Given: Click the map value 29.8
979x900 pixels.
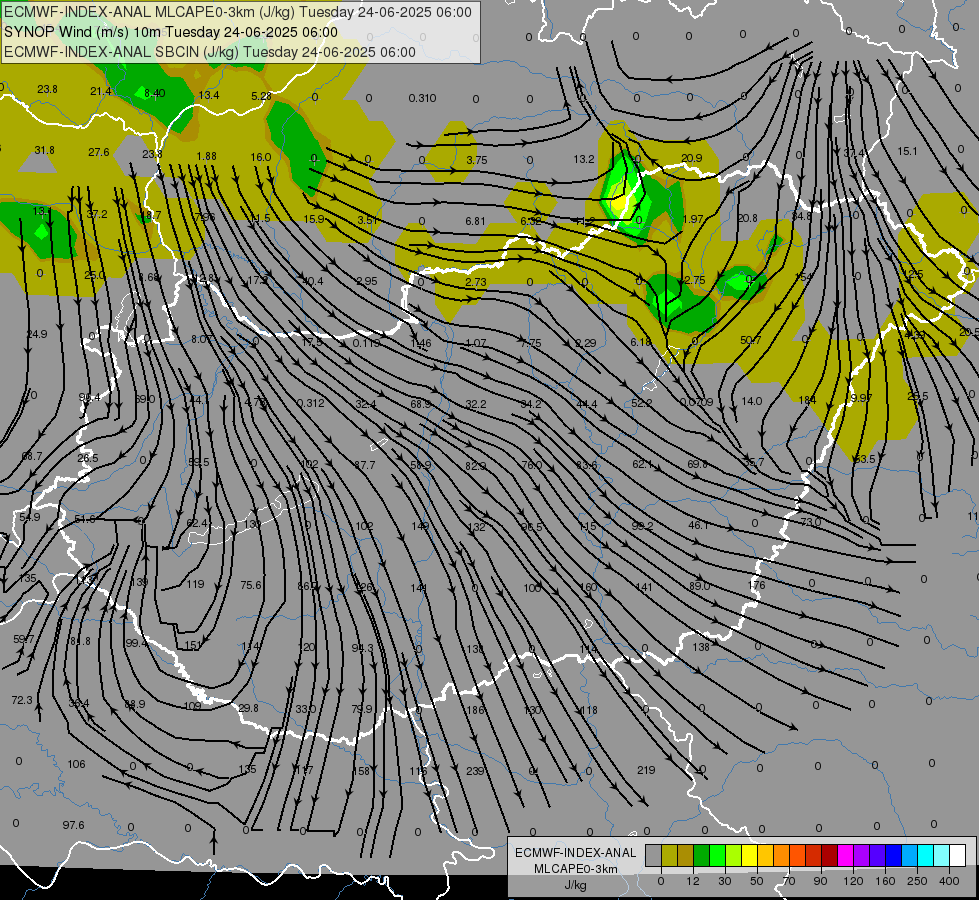Looking at the screenshot, I should tap(248, 708).
